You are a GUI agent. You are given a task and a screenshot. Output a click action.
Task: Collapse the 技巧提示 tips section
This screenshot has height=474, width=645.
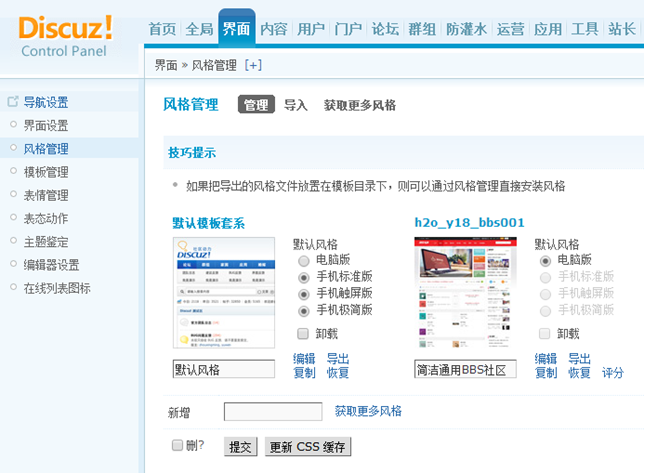(192, 153)
